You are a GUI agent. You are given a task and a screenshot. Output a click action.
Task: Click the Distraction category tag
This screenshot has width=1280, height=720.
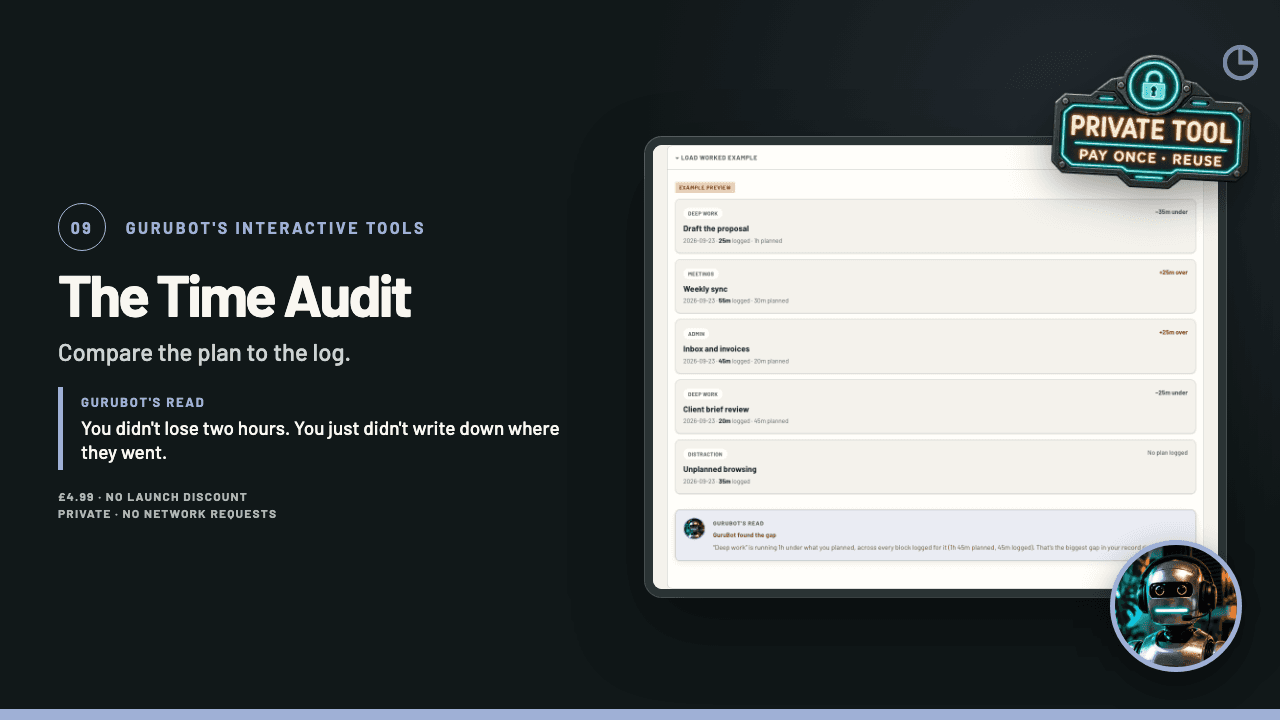(705, 453)
